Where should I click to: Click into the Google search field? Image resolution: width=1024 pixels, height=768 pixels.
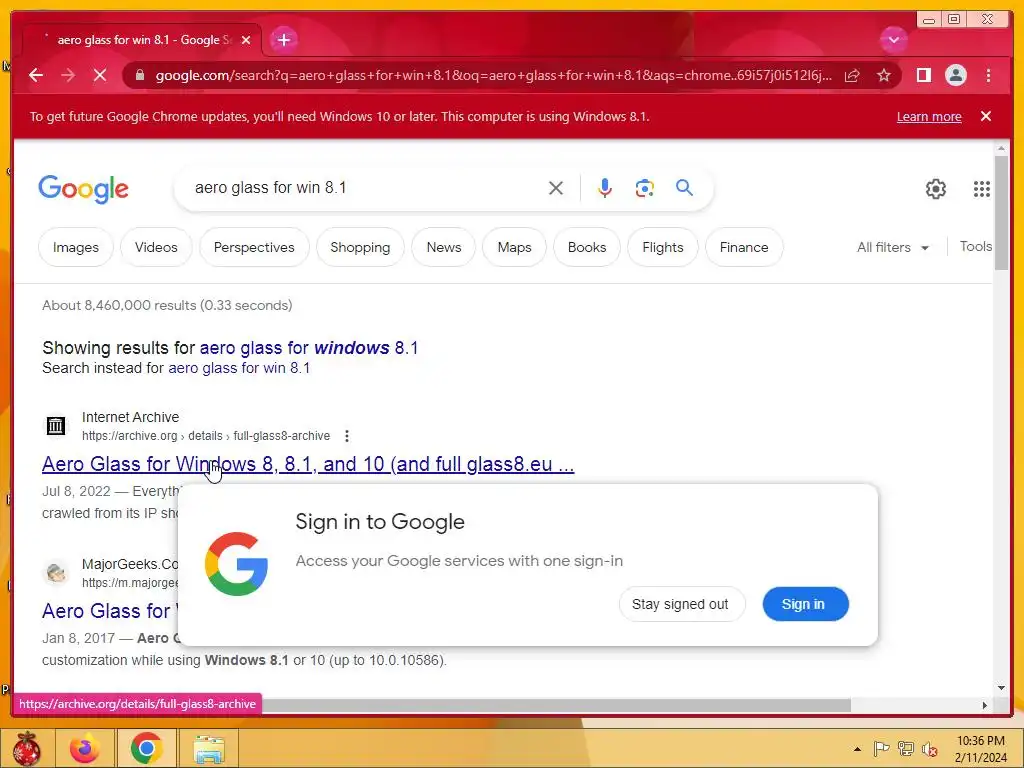click(366, 188)
